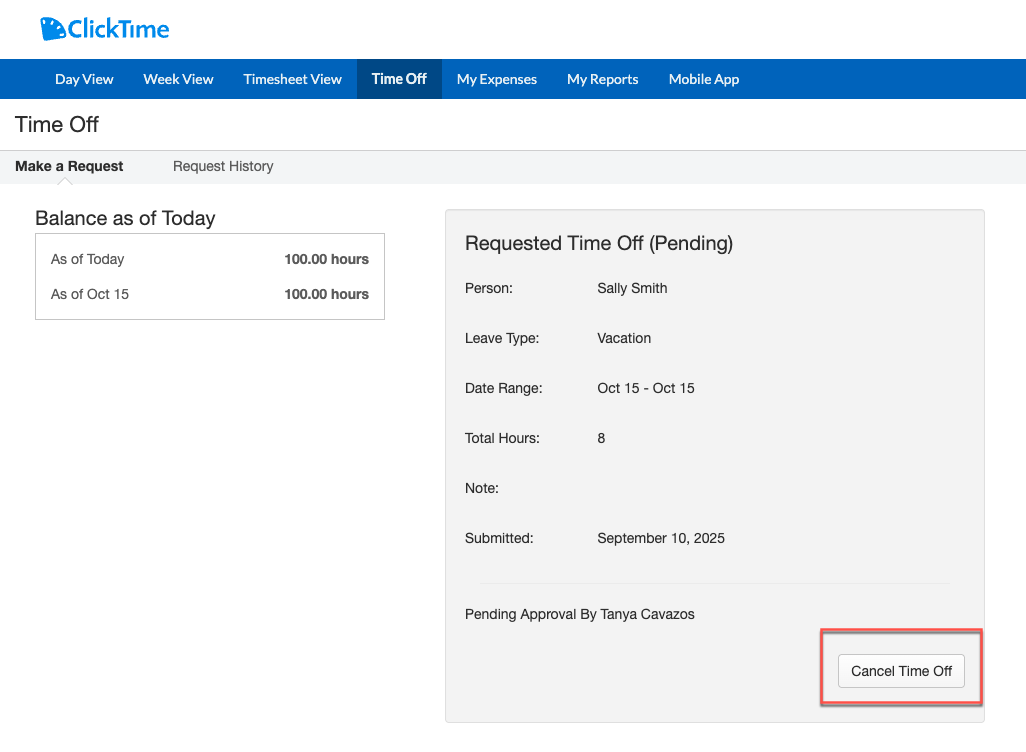Click the 'Time Off' page heading
The image size is (1026, 752).
57,124
